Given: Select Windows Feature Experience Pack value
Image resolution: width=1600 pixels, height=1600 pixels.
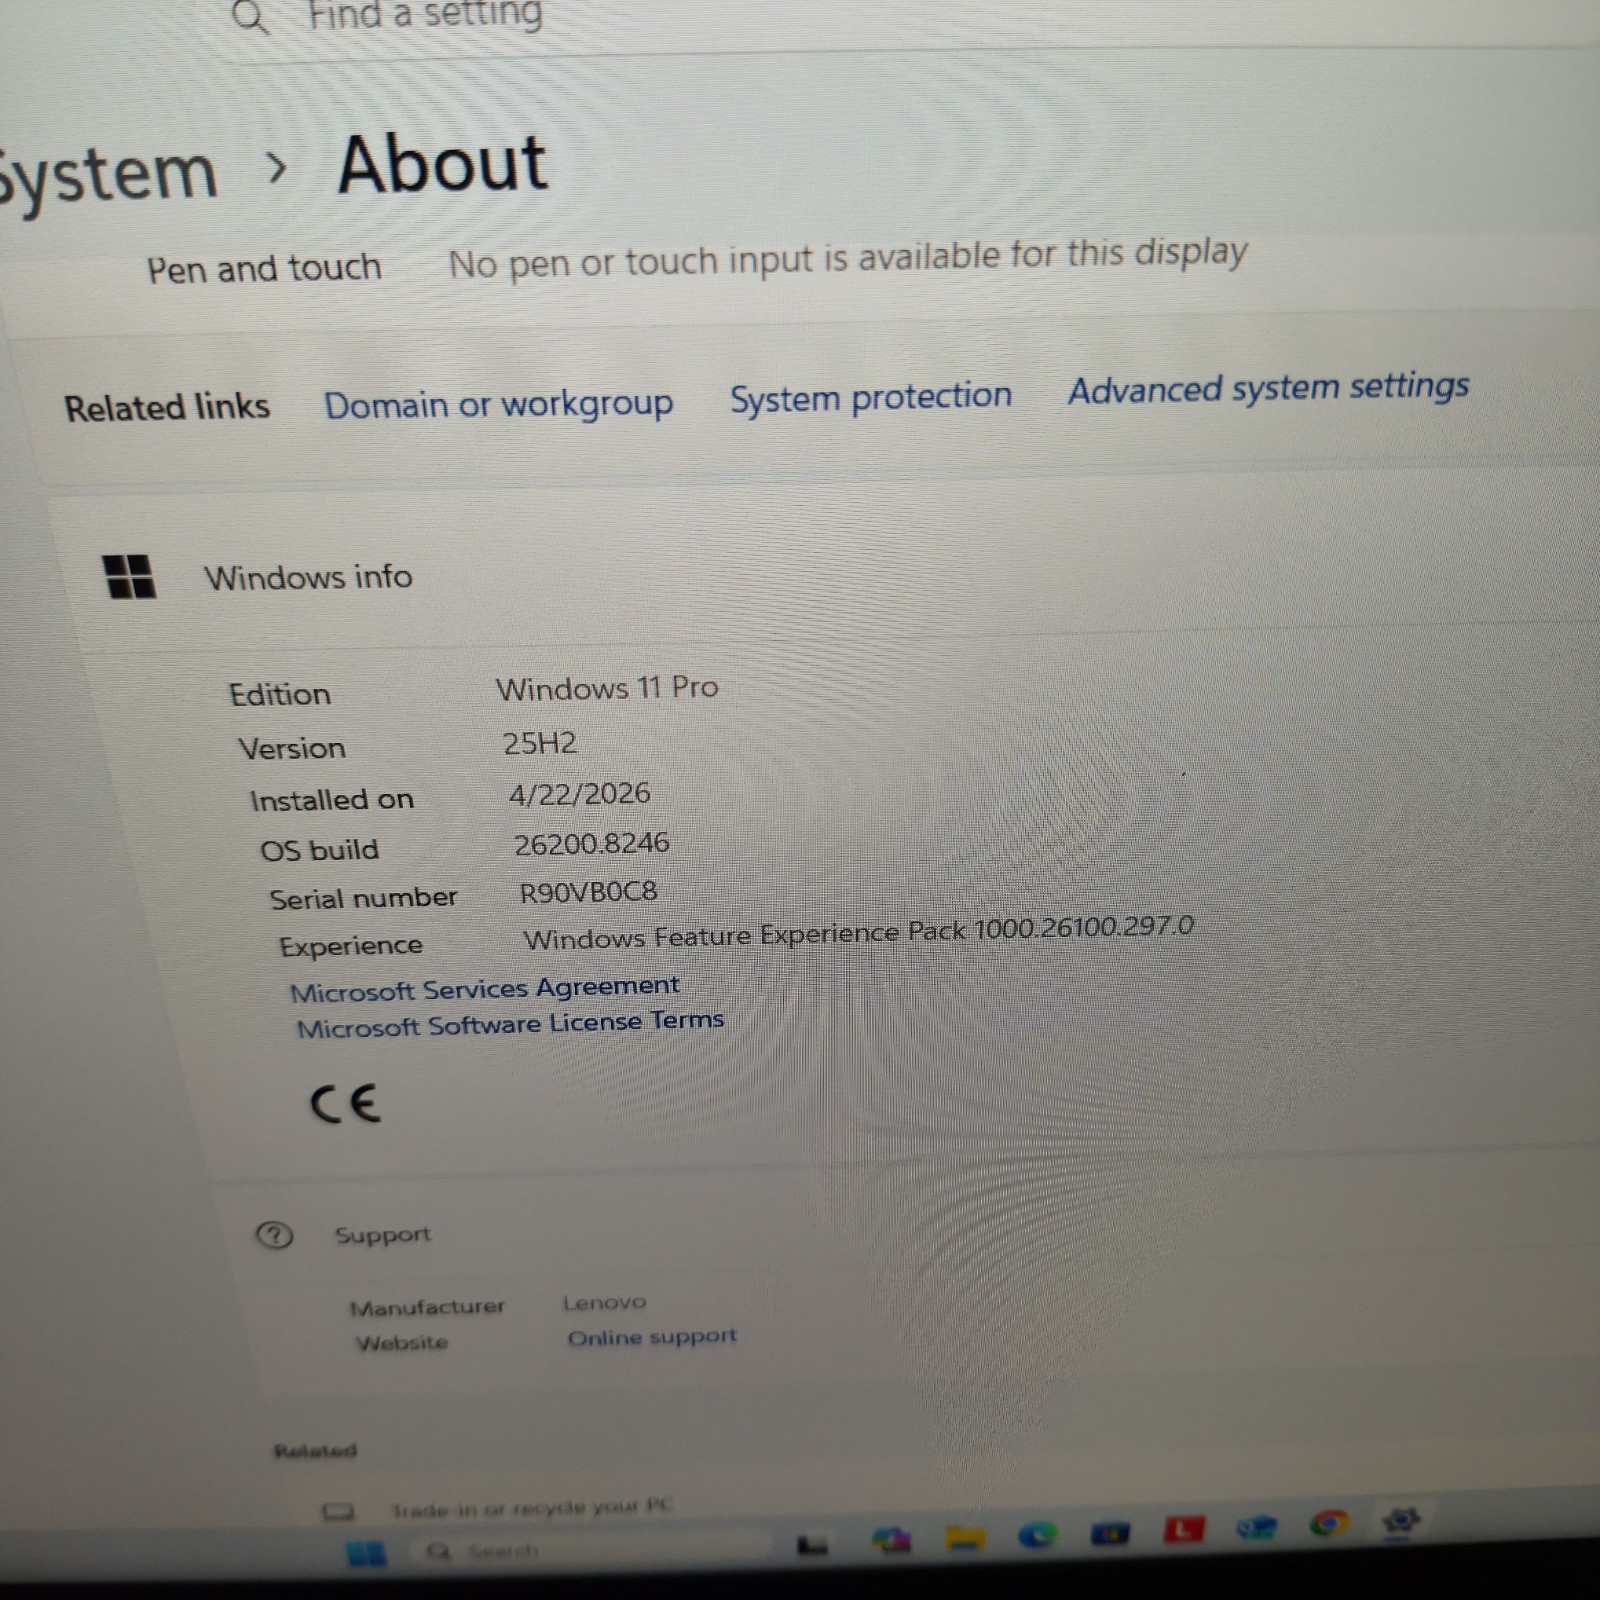Looking at the screenshot, I should (x=859, y=932).
